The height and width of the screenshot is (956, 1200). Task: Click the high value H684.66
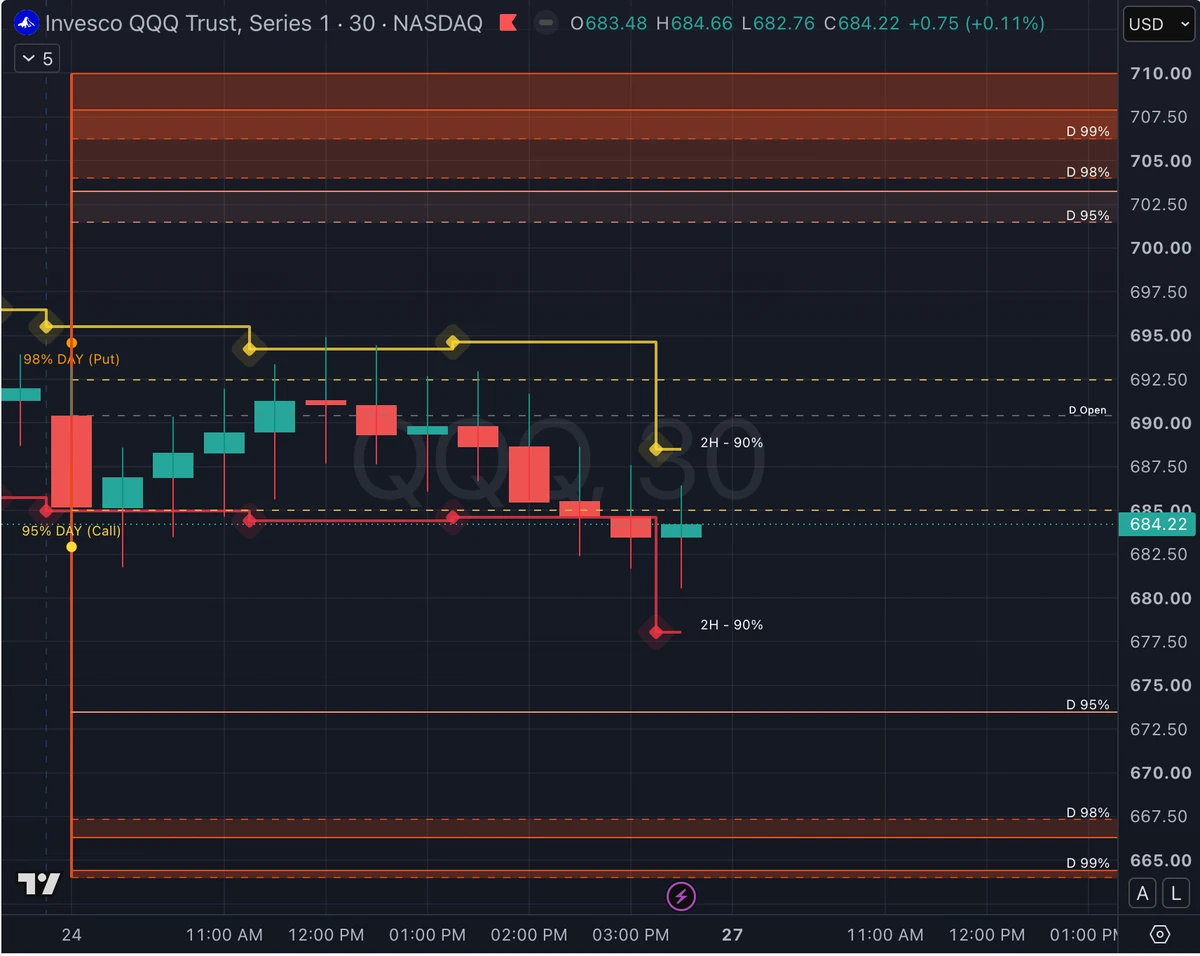coord(696,23)
